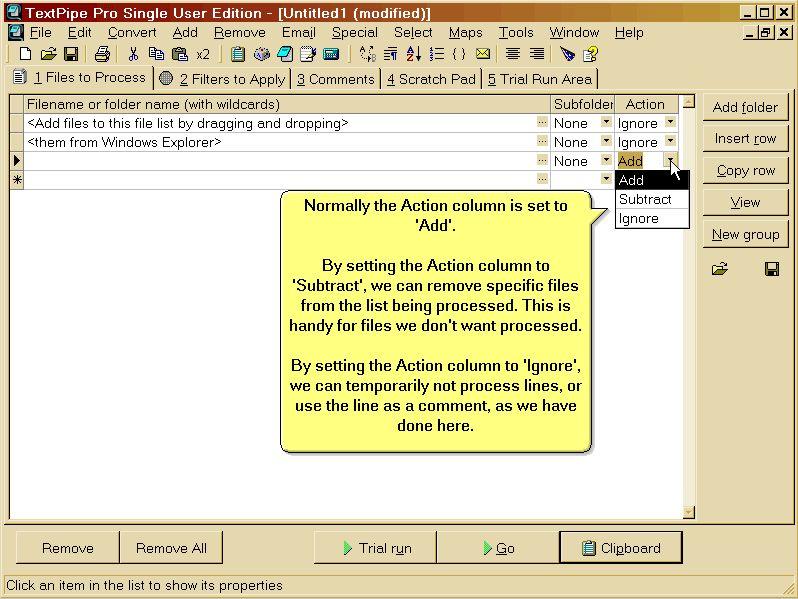This screenshot has height=599, width=798.
Task: Click browse ellipsis on the dragging and dropping row
Action: click(542, 122)
